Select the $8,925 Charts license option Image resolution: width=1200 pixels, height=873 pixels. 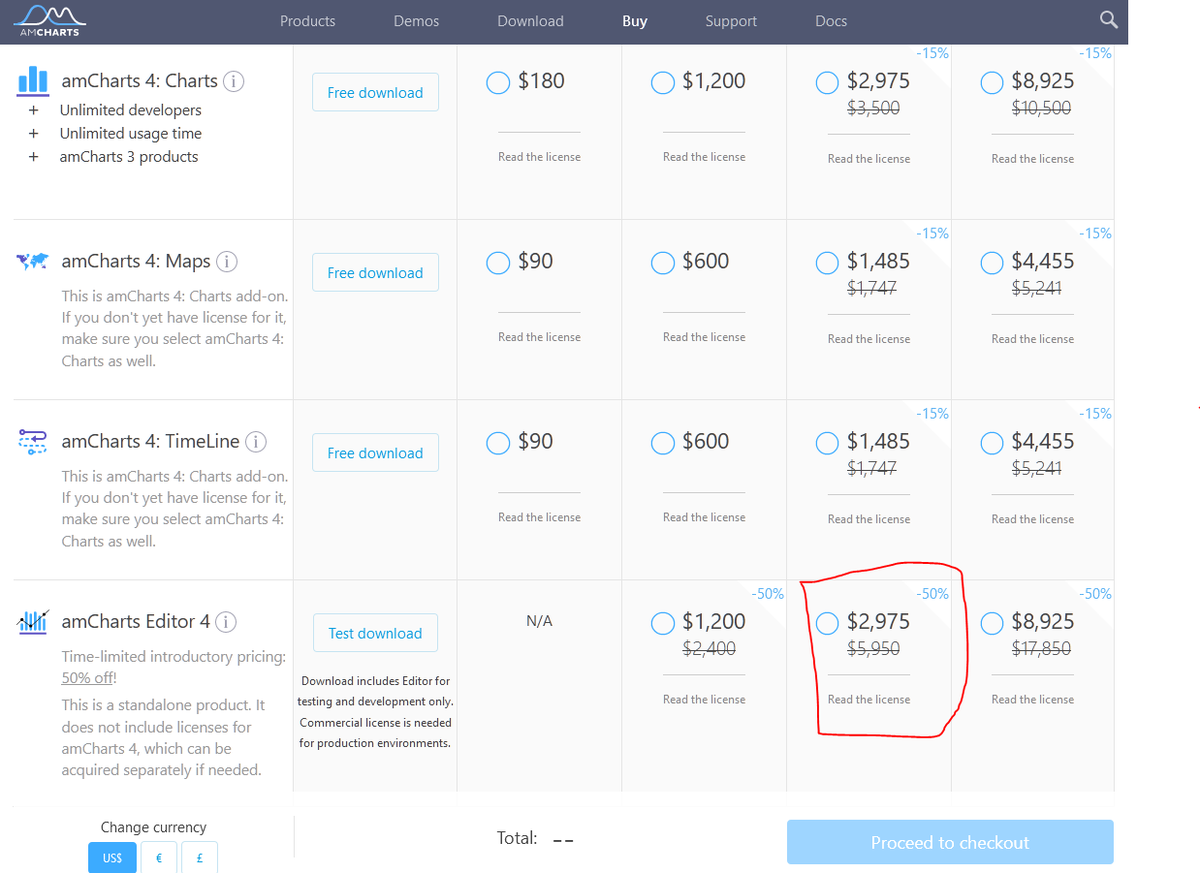point(992,82)
